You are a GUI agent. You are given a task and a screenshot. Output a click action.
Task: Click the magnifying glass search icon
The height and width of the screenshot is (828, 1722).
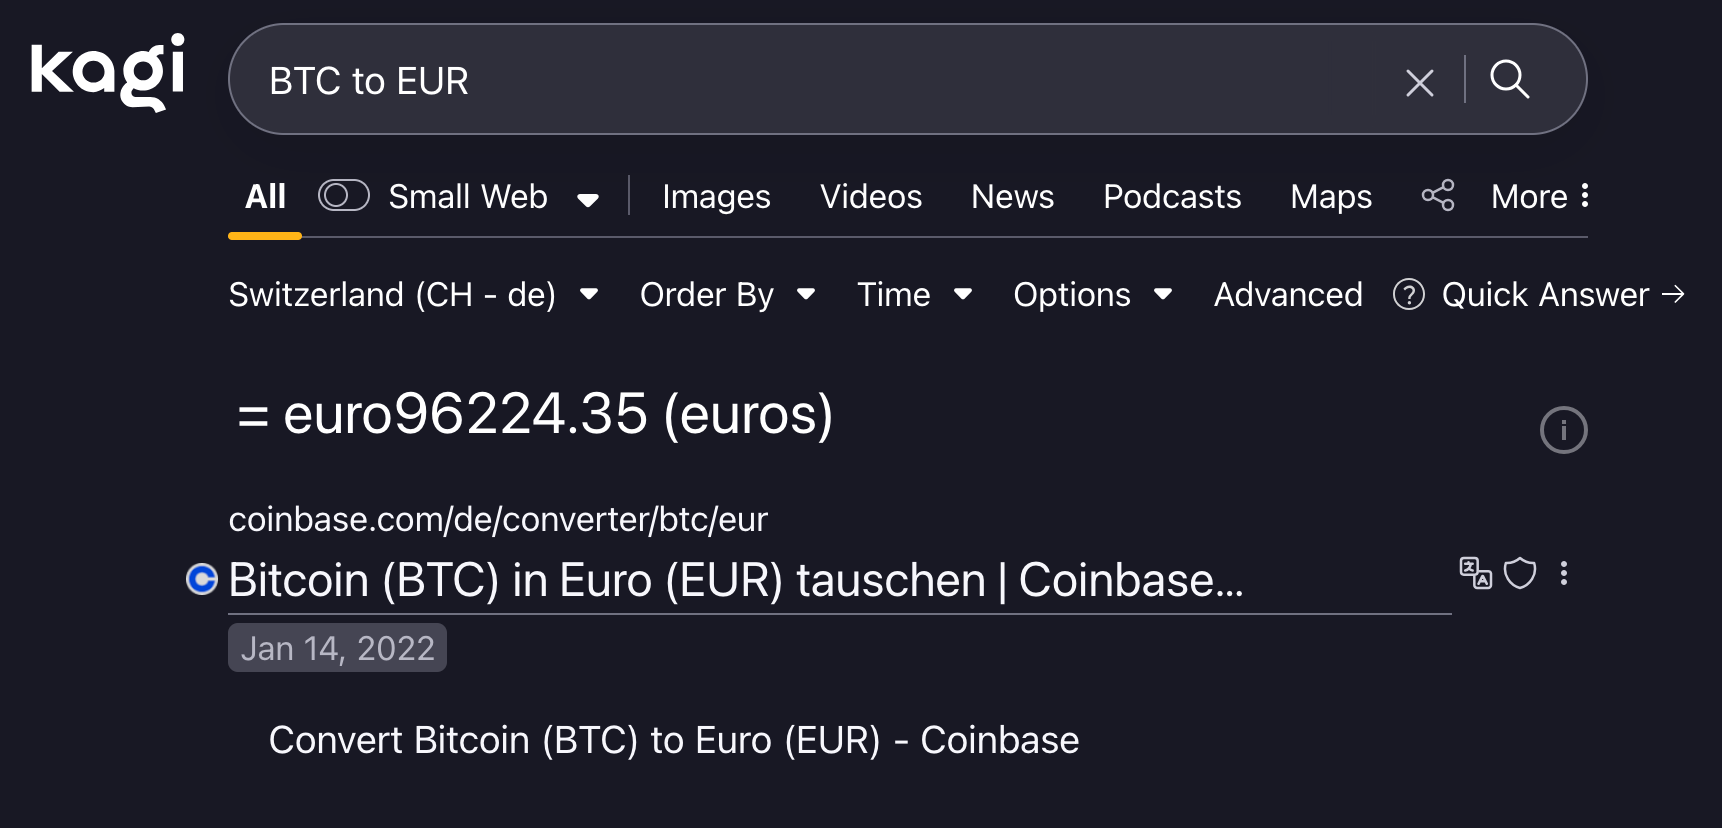click(1509, 80)
